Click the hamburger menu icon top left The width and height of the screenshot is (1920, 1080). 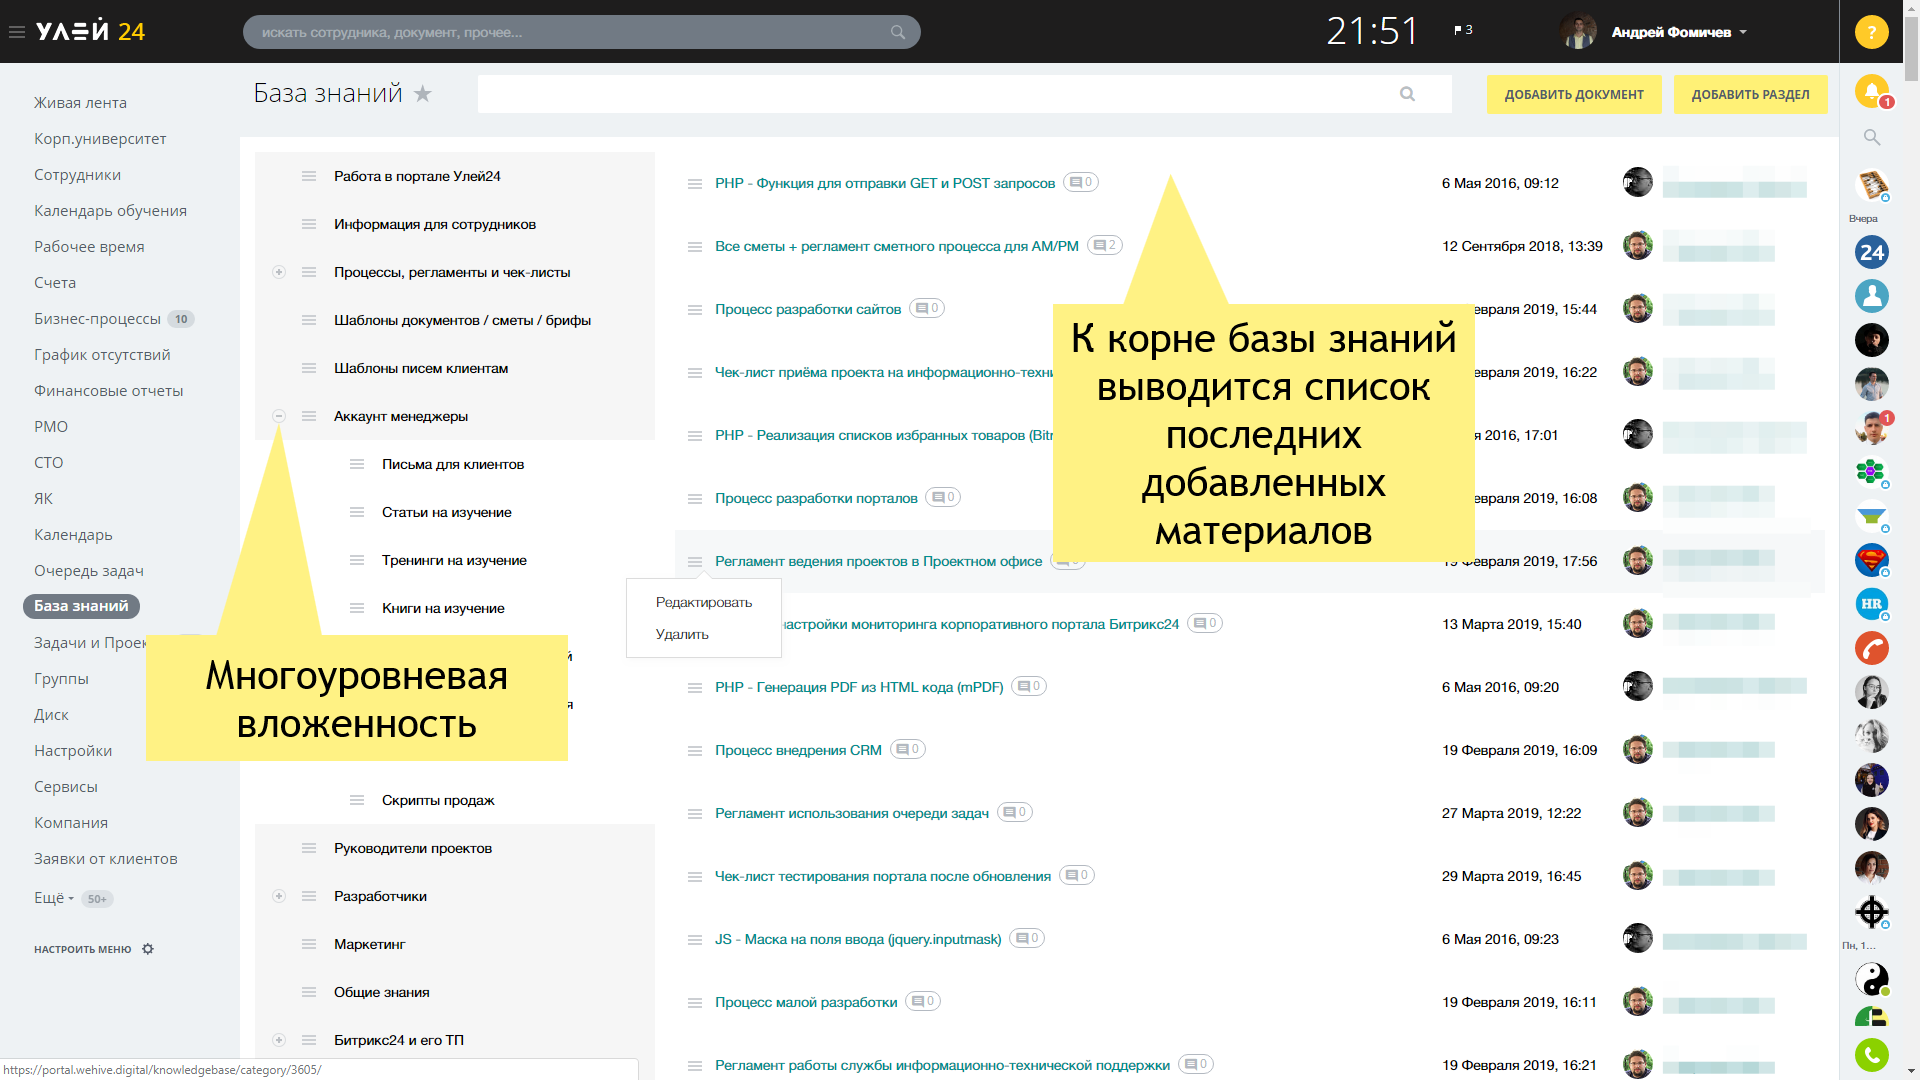pos(17,32)
